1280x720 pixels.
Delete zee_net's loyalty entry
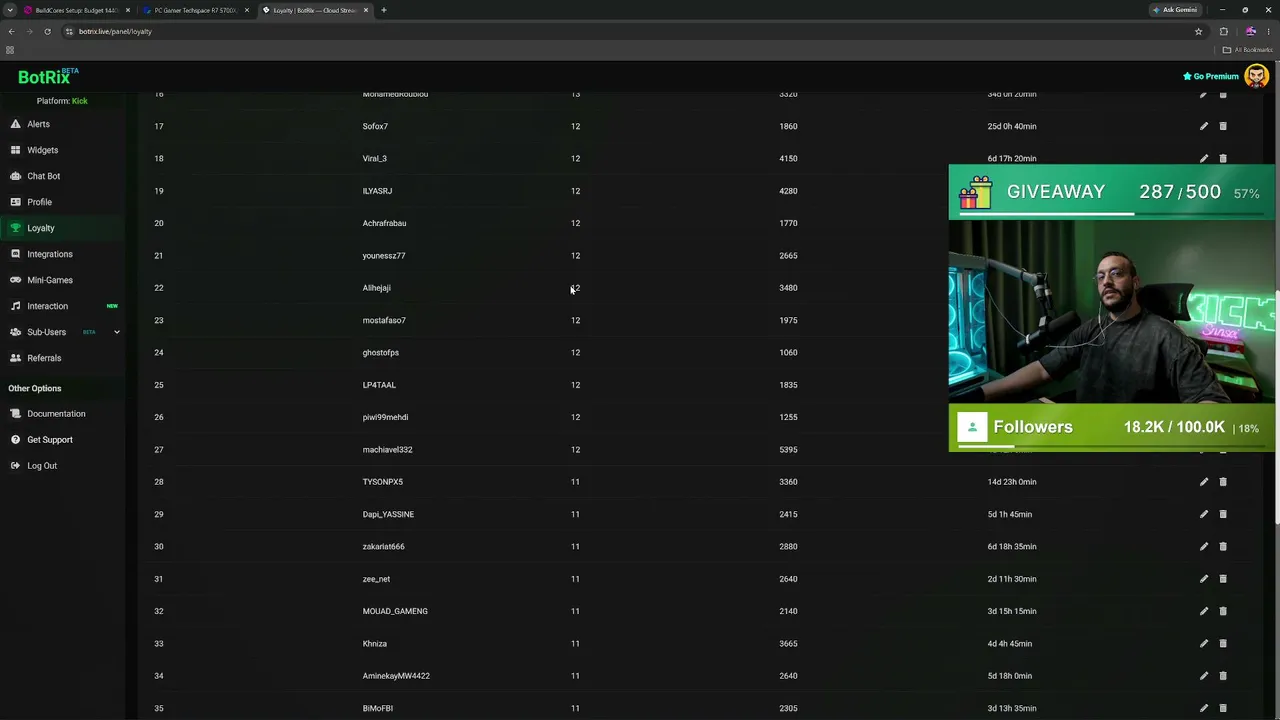tap(1223, 579)
